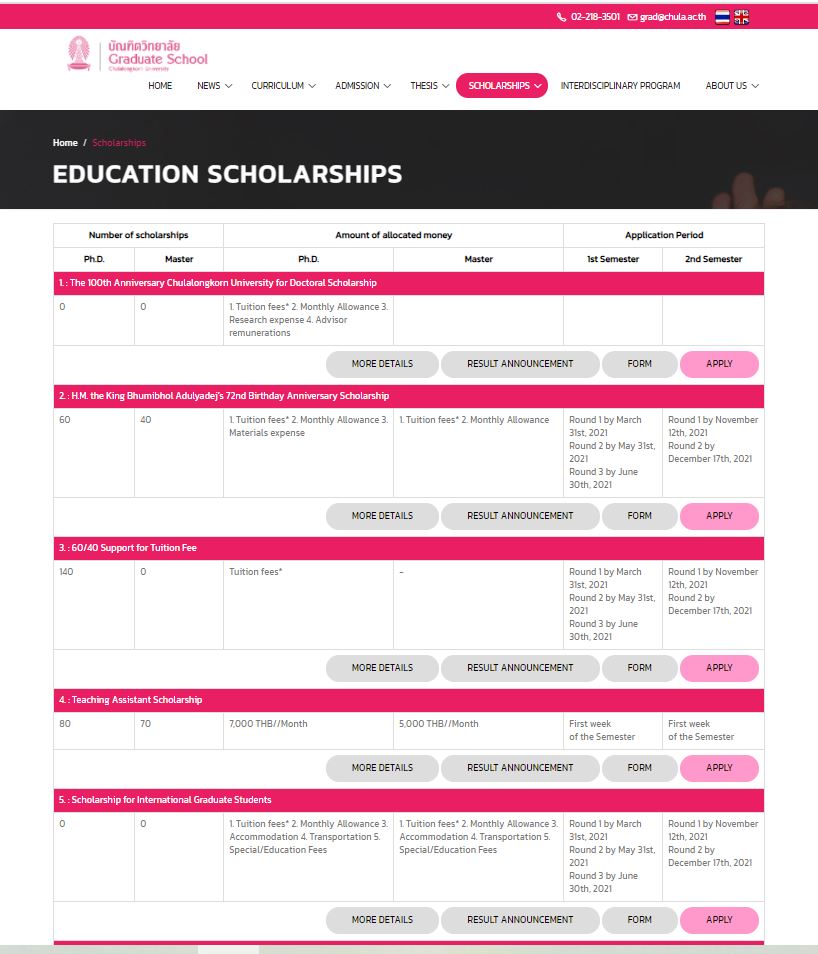This screenshot has height=954, width=818.
Task: Expand the Thesis menu
Action: [429, 86]
